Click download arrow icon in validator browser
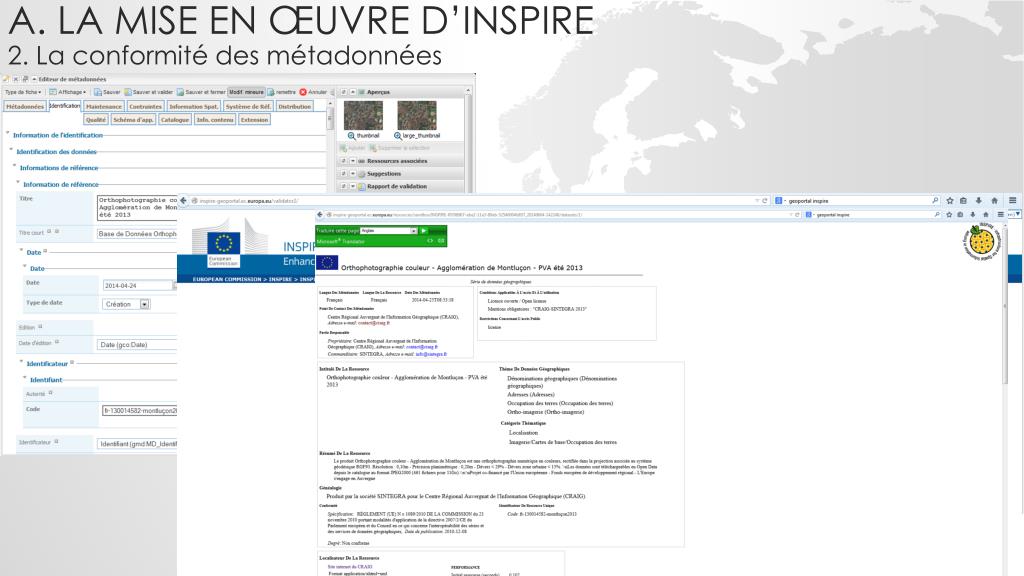The height and width of the screenshot is (576, 1024). pyautogui.click(x=978, y=200)
